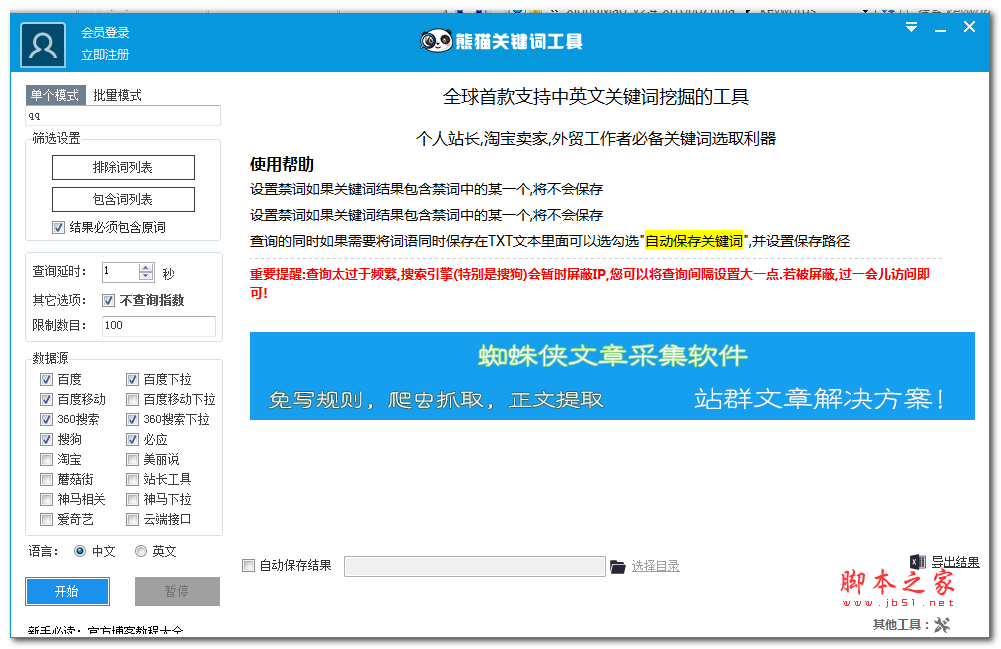This screenshot has height=649, width=1001.
Task: Click 立即注册 link
Action: 105,55
